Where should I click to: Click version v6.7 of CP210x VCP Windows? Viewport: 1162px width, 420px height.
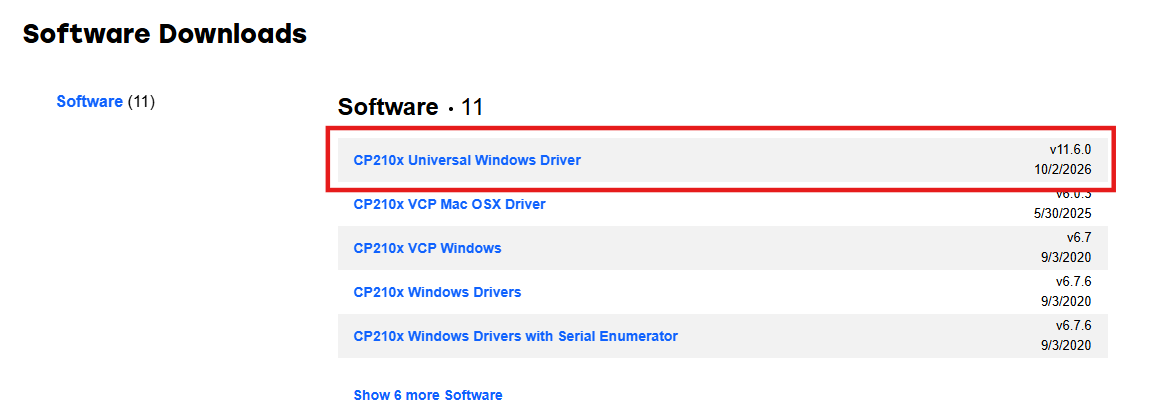tap(1078, 238)
